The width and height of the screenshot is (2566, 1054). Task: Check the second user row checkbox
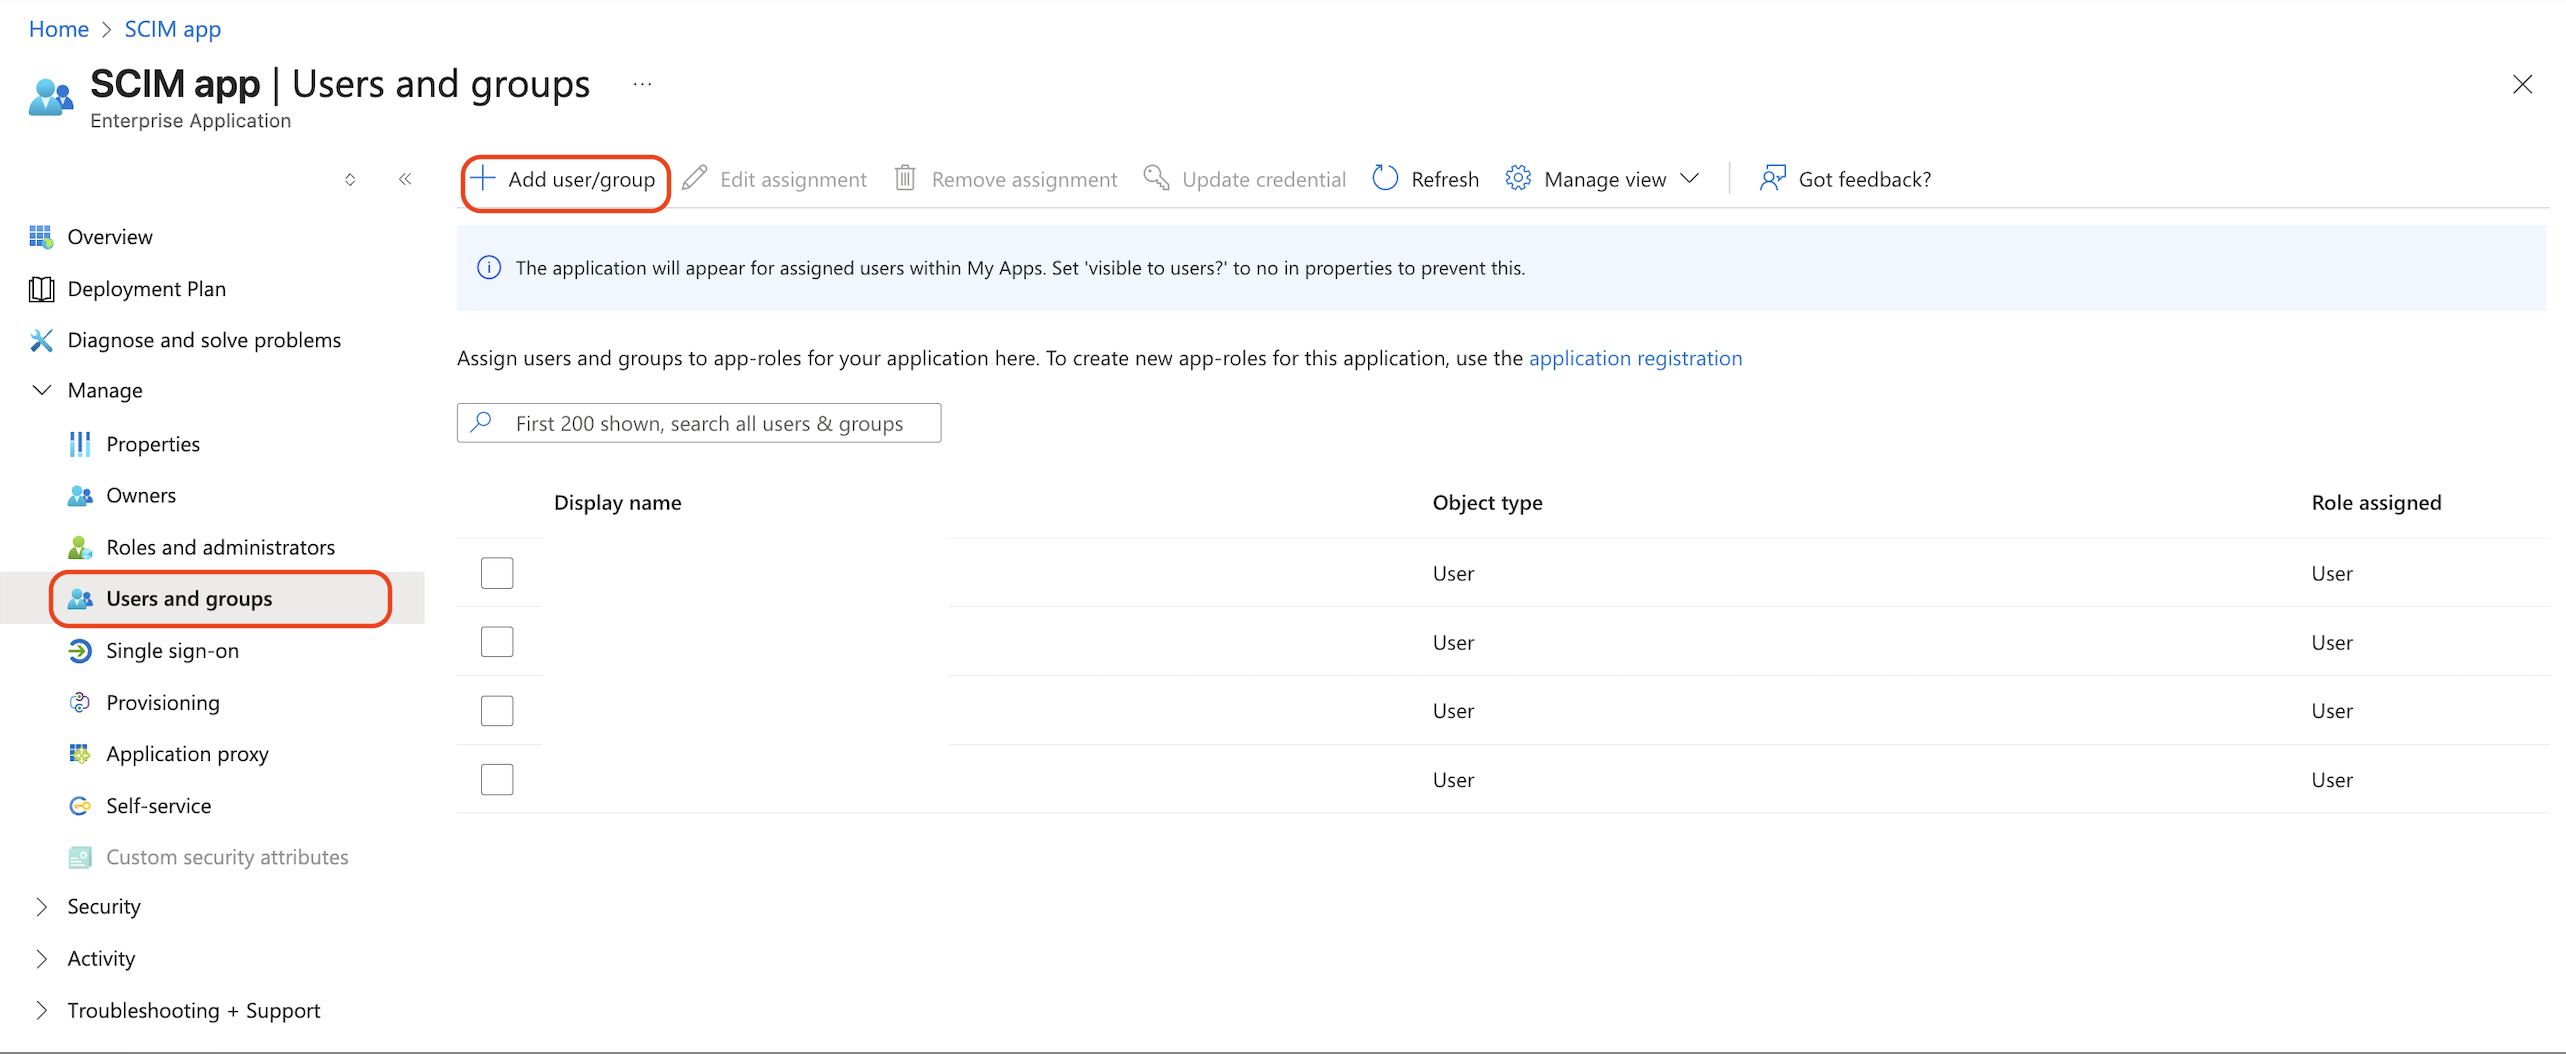click(497, 641)
